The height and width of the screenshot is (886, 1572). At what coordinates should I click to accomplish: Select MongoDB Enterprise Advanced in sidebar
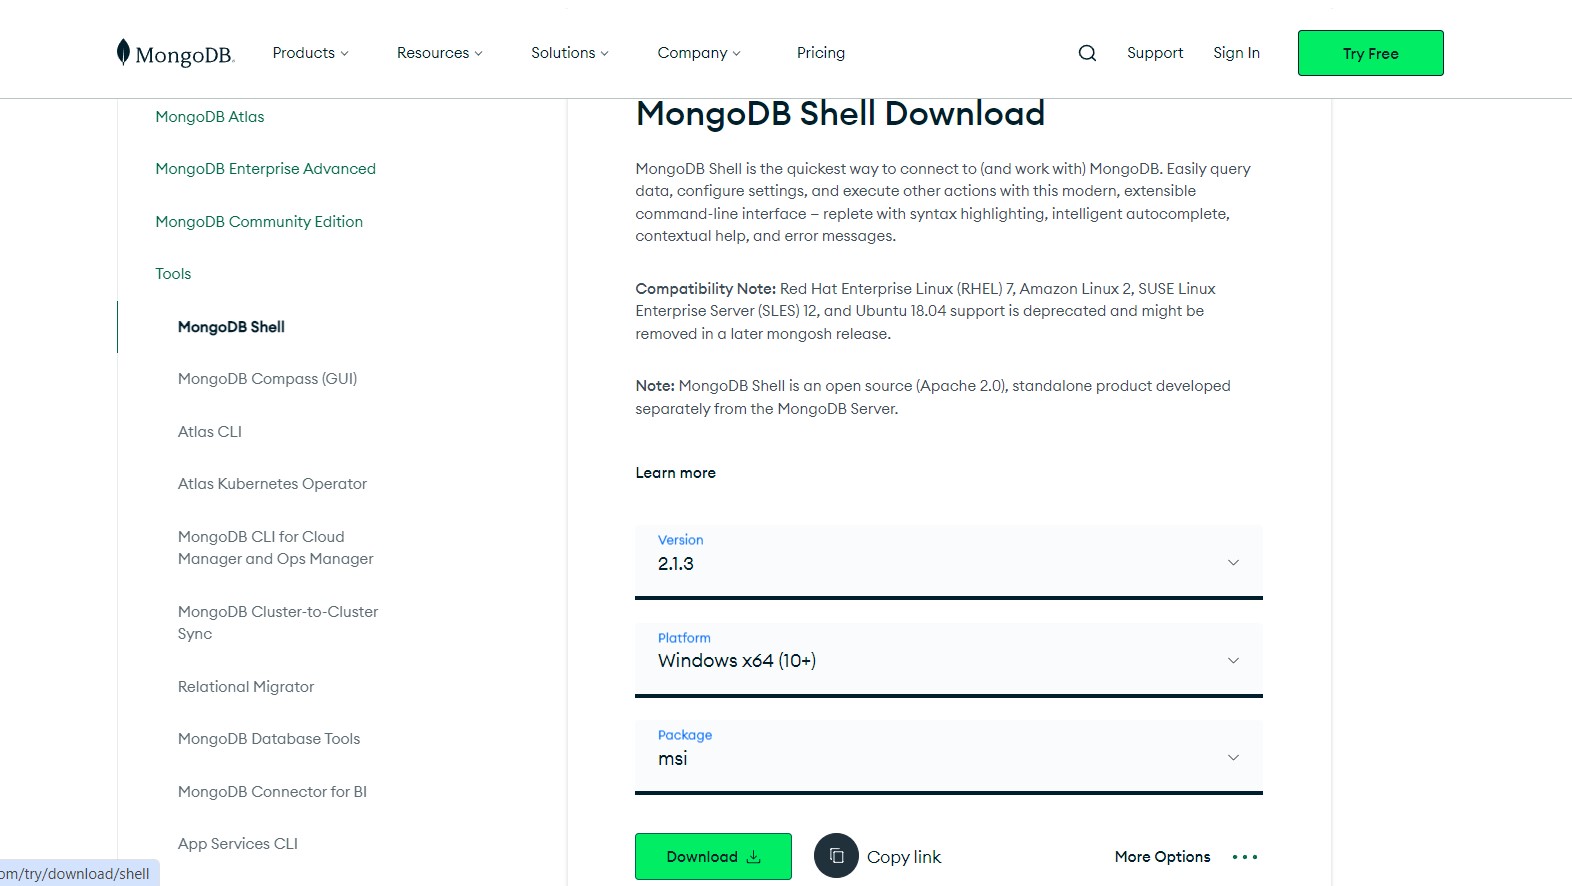pos(265,169)
